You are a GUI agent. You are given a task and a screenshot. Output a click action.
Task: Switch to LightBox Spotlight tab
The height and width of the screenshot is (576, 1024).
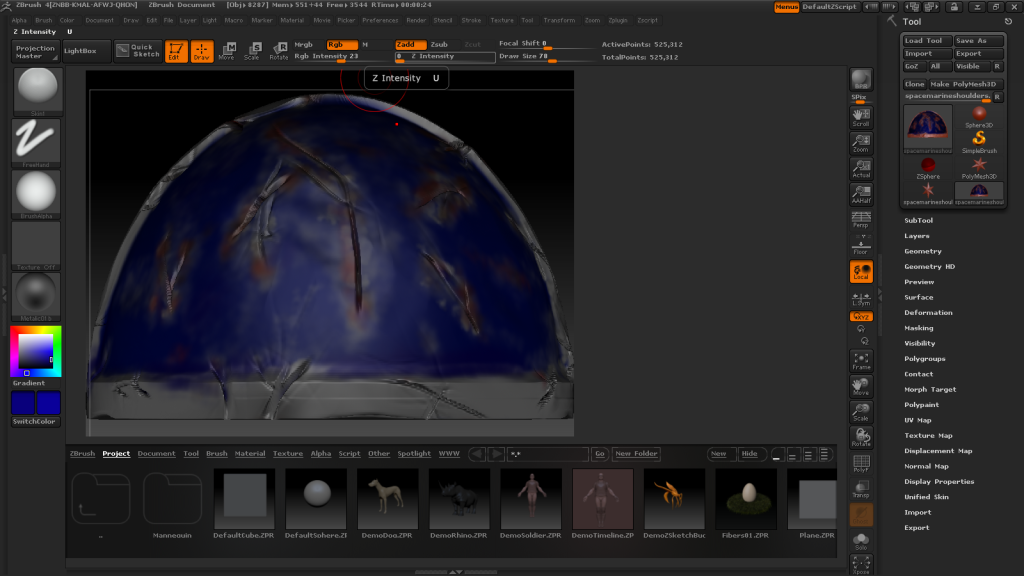pyautogui.click(x=414, y=453)
